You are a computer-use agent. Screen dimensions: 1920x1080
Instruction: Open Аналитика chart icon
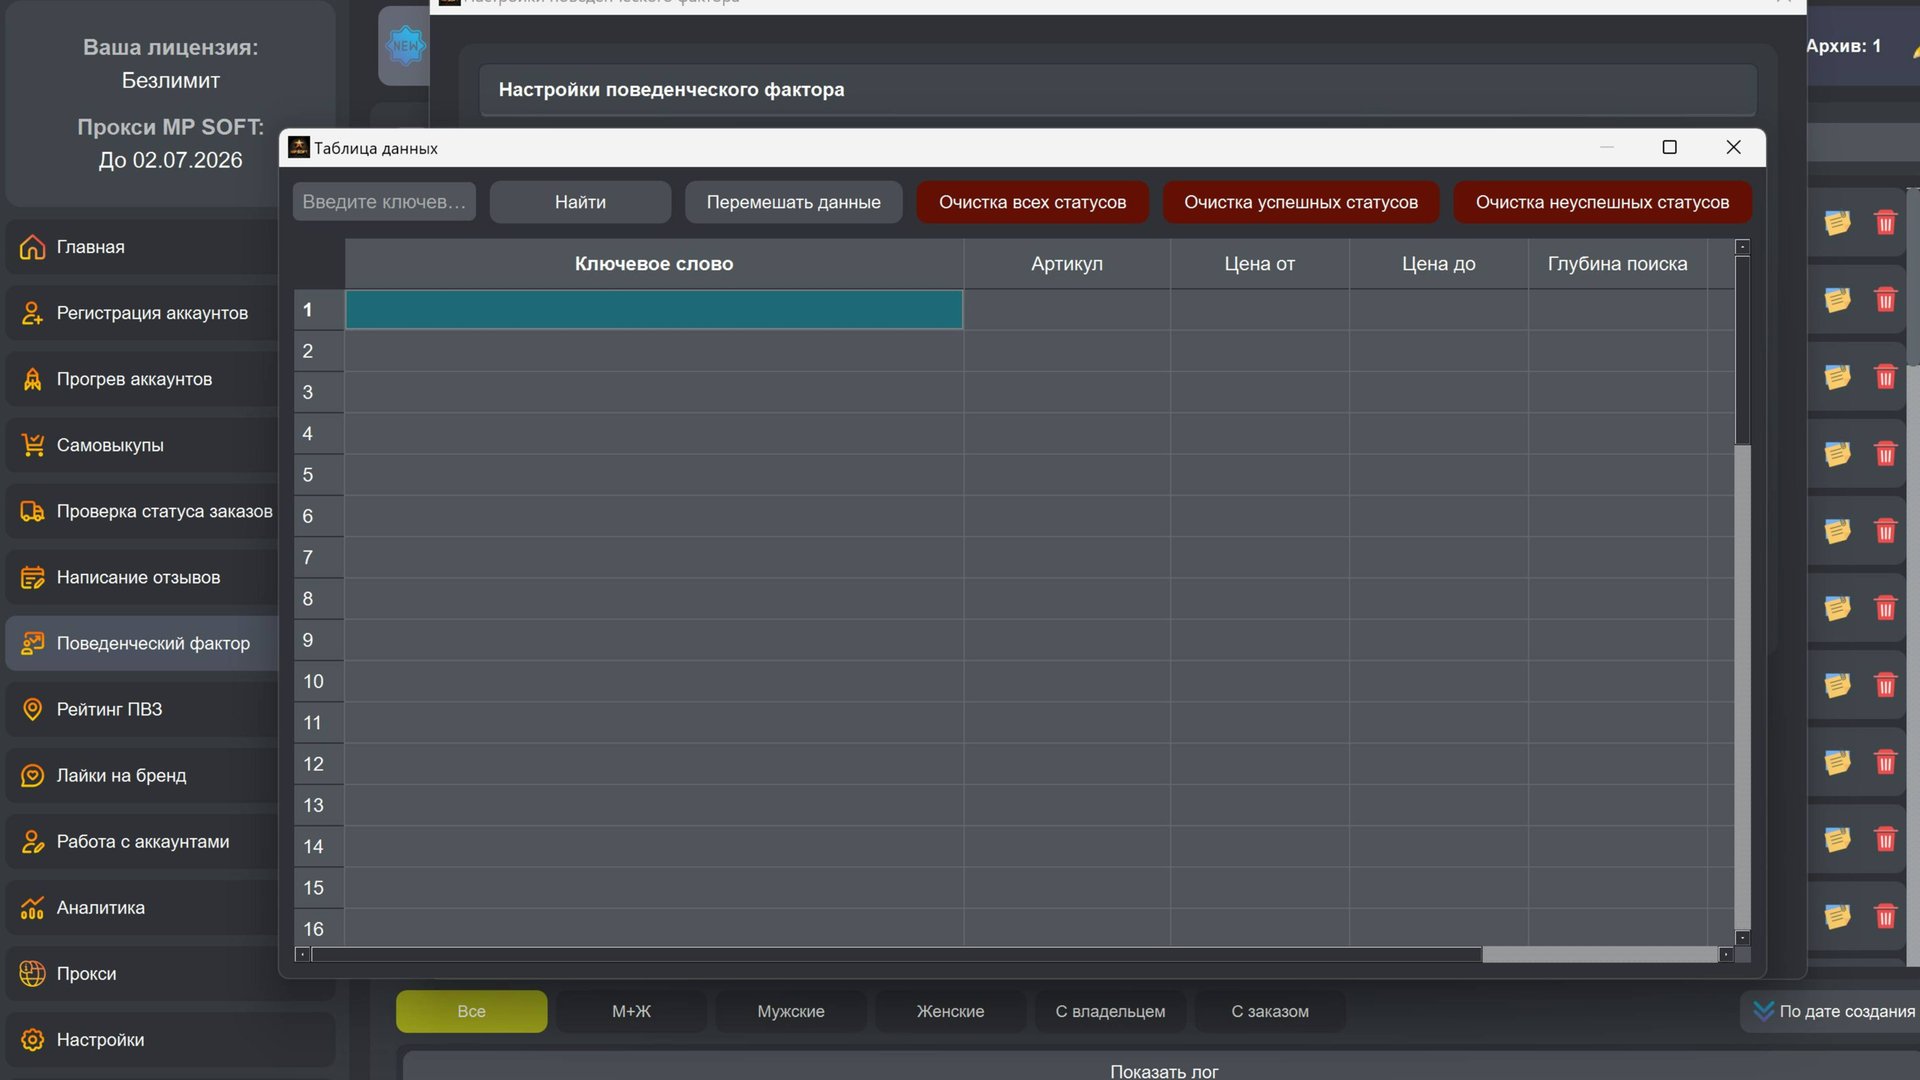[x=32, y=908]
